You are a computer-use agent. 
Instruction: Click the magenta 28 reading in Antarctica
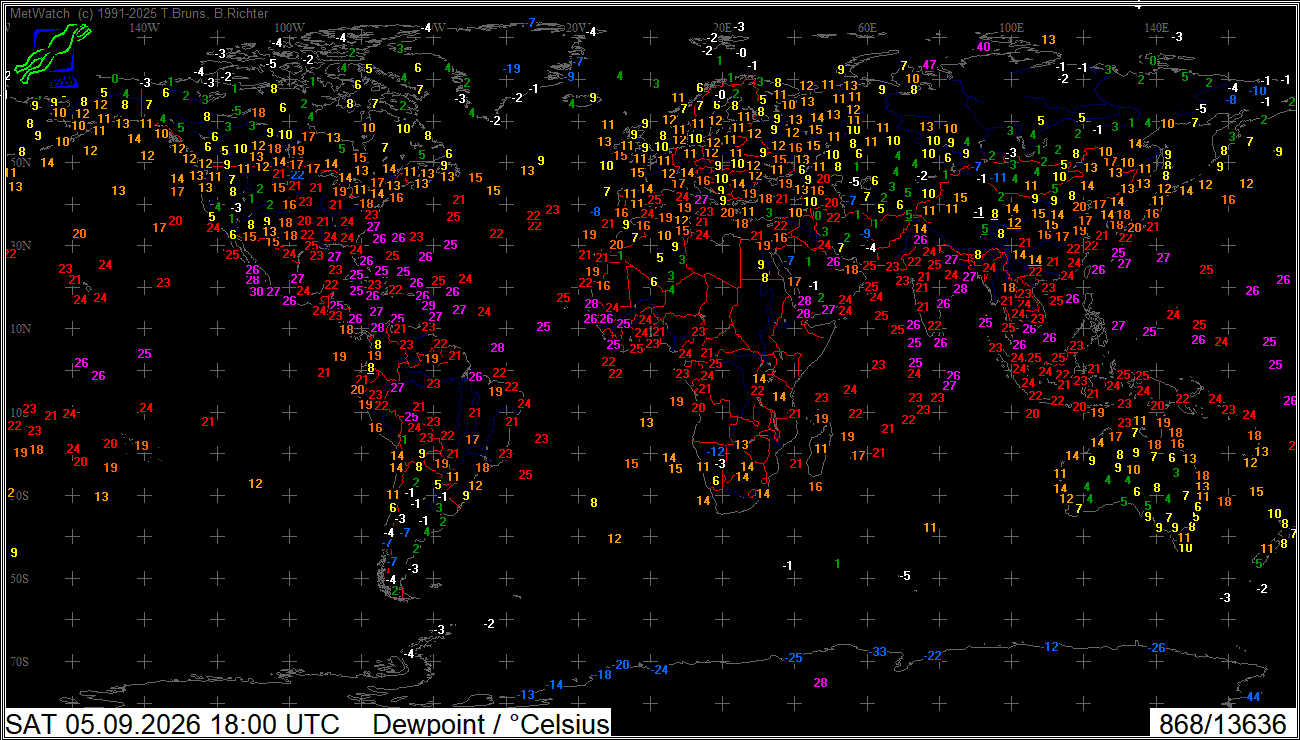click(821, 683)
